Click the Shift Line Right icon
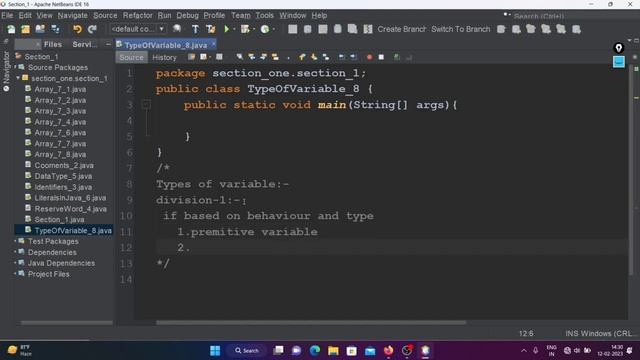This screenshot has width=640, height=360. click(x=353, y=57)
